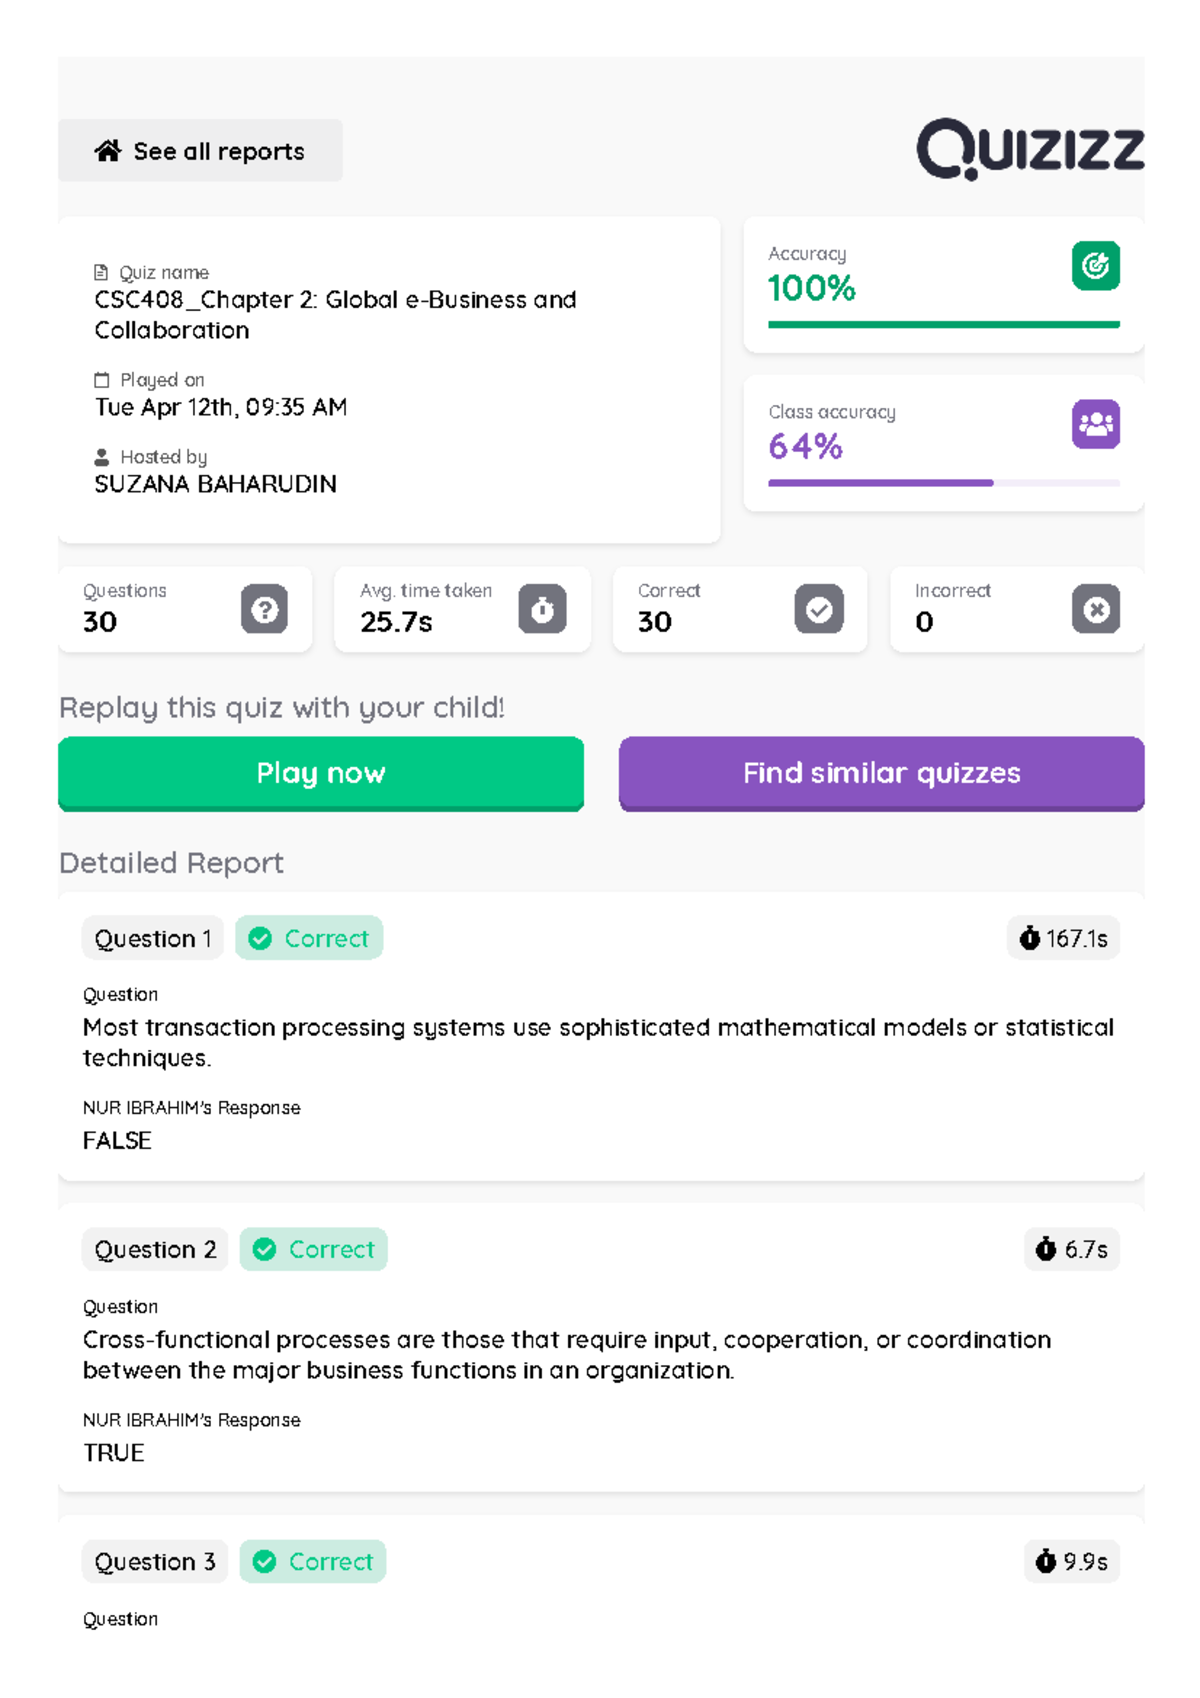Select the Correct badge on Question 3
The width and height of the screenshot is (1200, 1698).
point(312,1561)
